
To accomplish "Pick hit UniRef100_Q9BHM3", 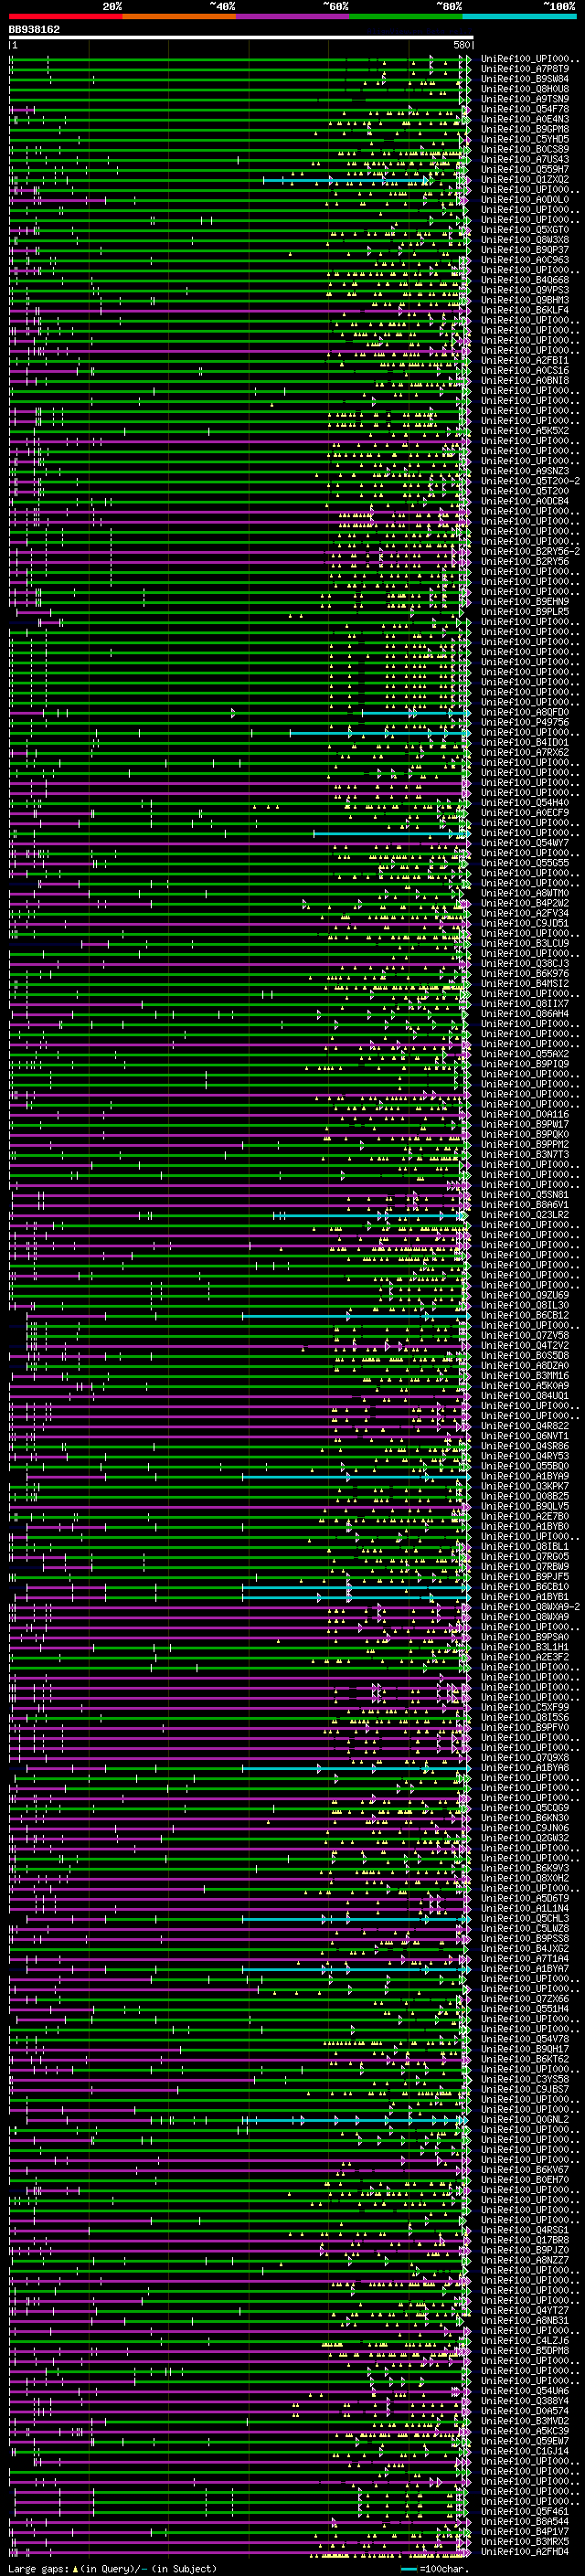I will (x=525, y=300).
